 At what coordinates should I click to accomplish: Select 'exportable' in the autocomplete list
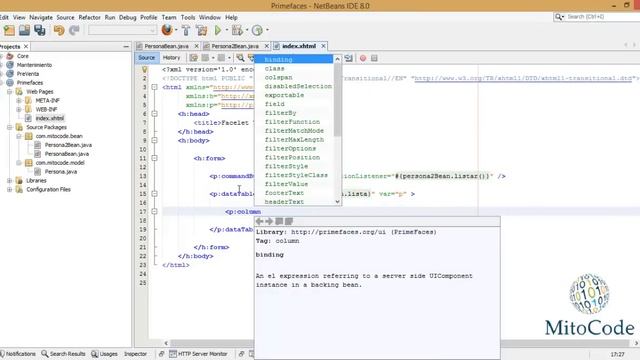284,95
